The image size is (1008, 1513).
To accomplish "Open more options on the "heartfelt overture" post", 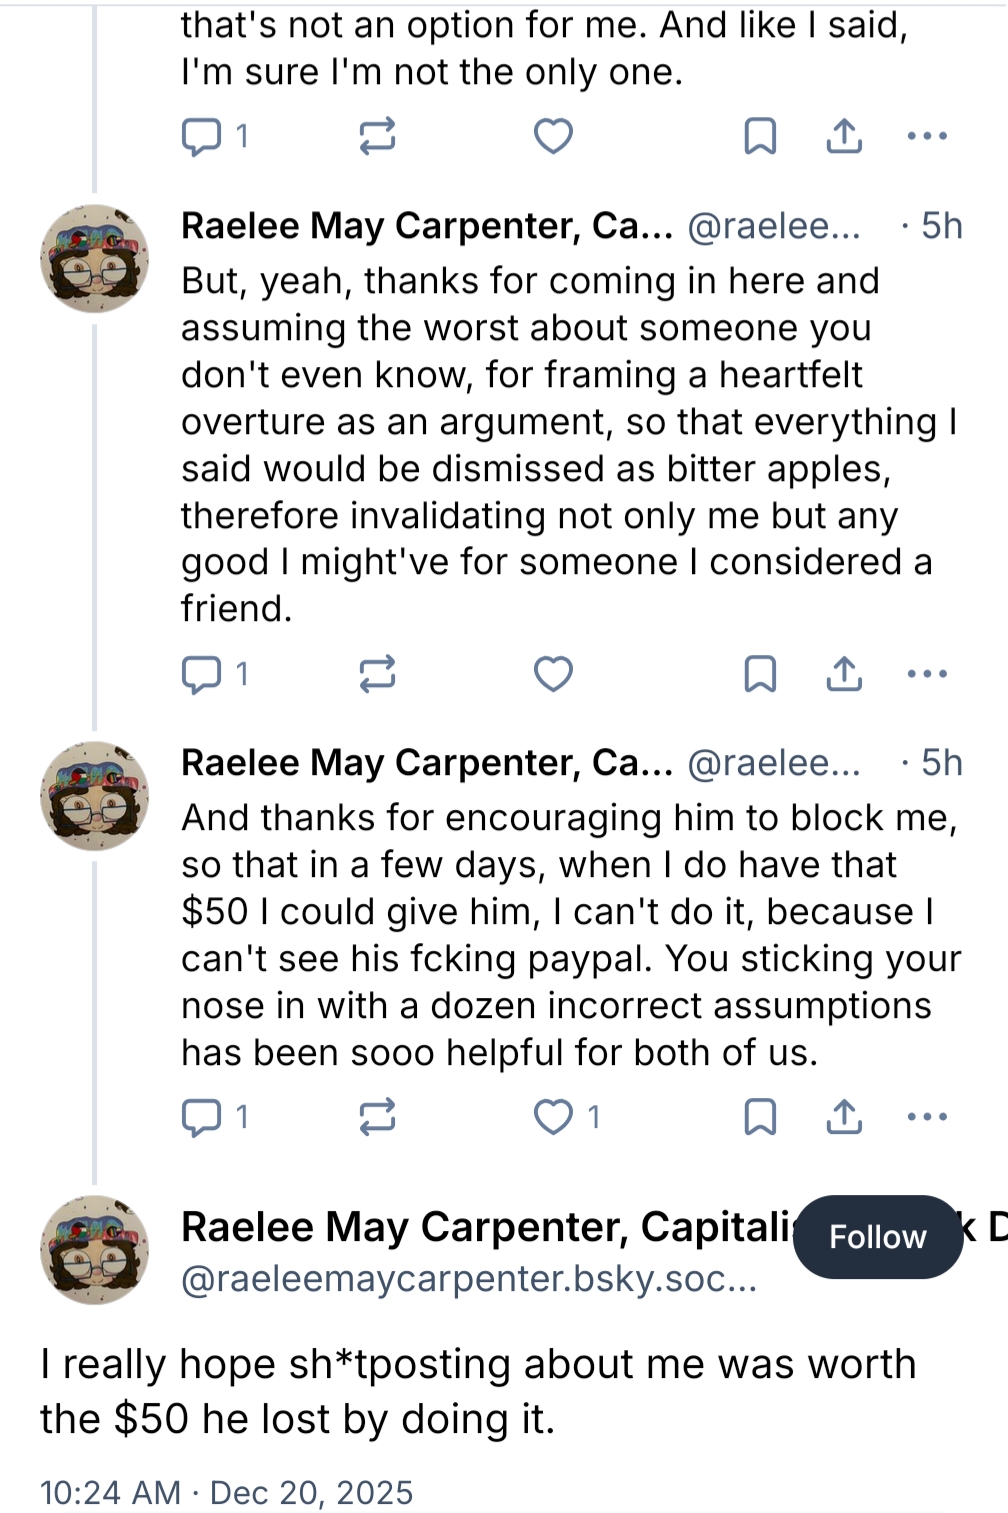I will pos(927,673).
